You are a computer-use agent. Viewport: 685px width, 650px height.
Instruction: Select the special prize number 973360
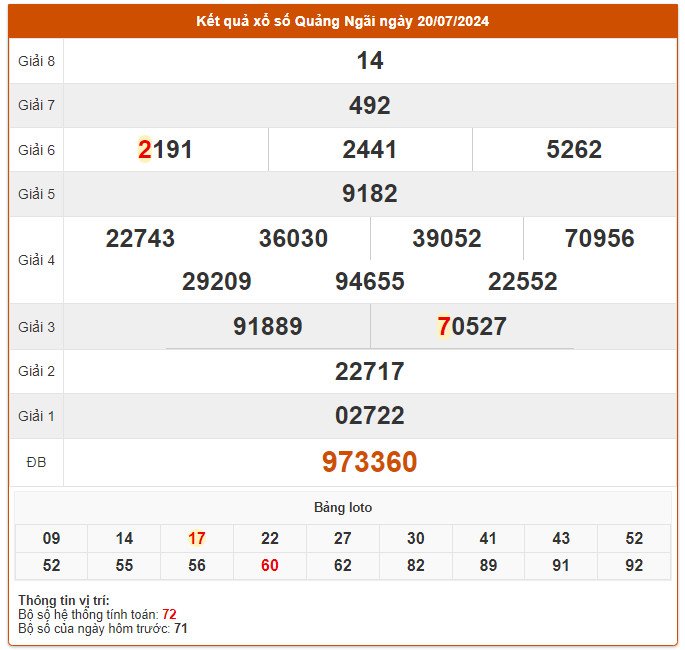click(369, 462)
